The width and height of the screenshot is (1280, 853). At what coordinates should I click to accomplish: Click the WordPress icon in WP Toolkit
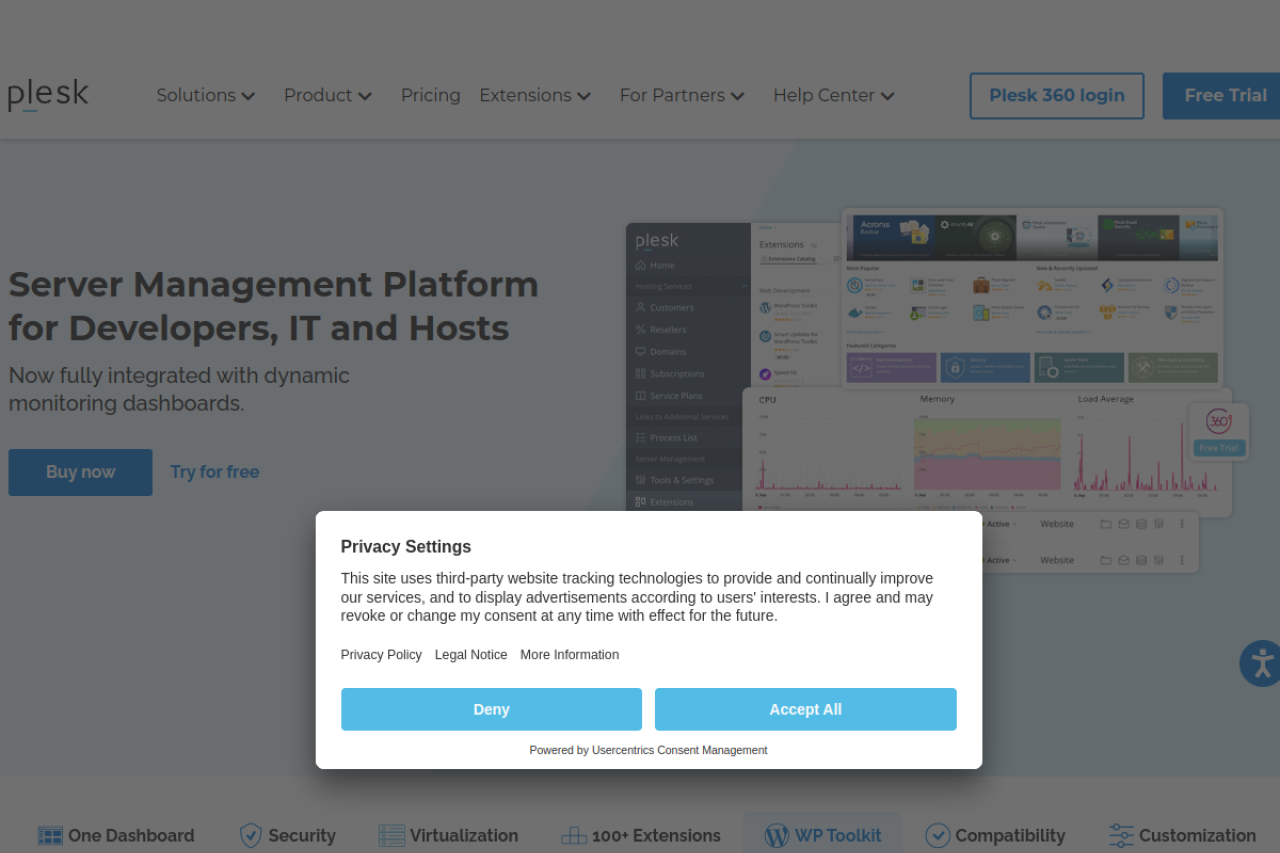[x=776, y=835]
